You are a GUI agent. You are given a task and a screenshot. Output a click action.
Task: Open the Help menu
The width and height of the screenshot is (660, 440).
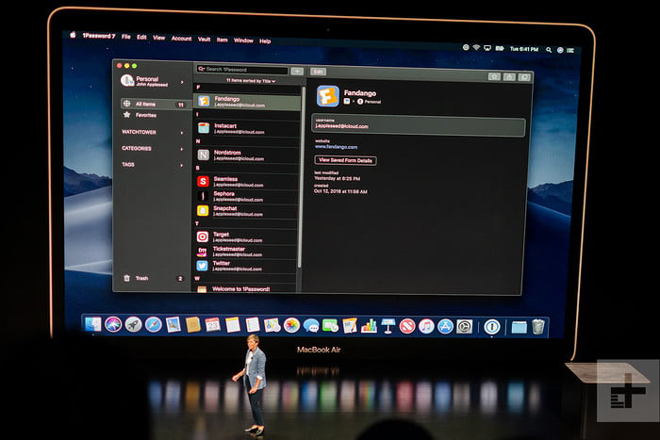[x=265, y=41]
